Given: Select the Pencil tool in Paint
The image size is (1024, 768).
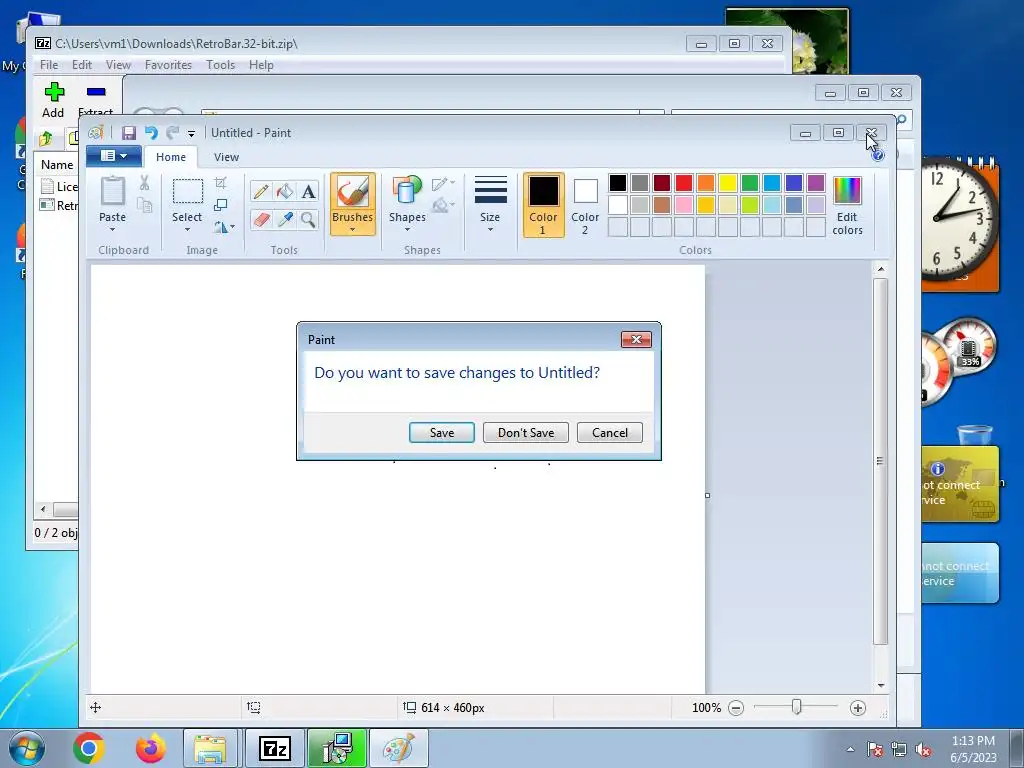Looking at the screenshot, I should (x=261, y=191).
